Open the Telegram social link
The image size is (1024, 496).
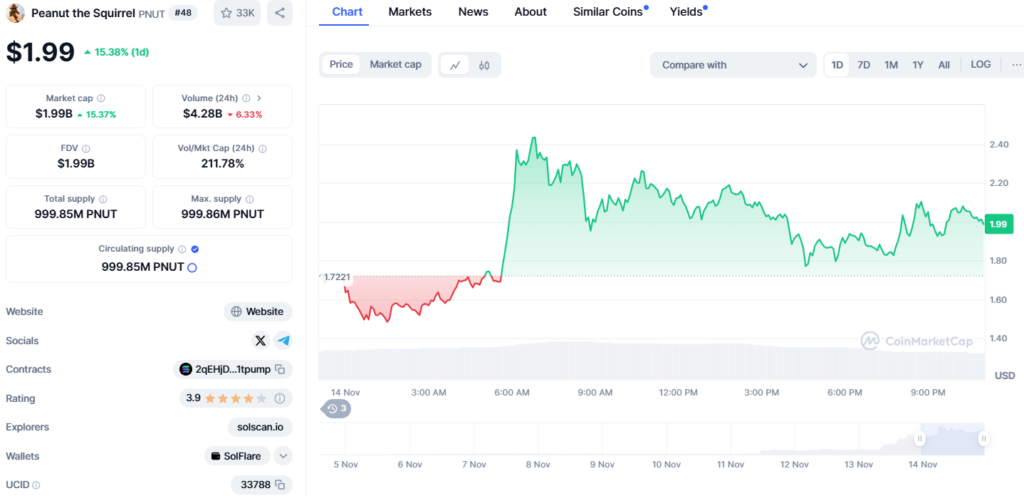point(283,341)
